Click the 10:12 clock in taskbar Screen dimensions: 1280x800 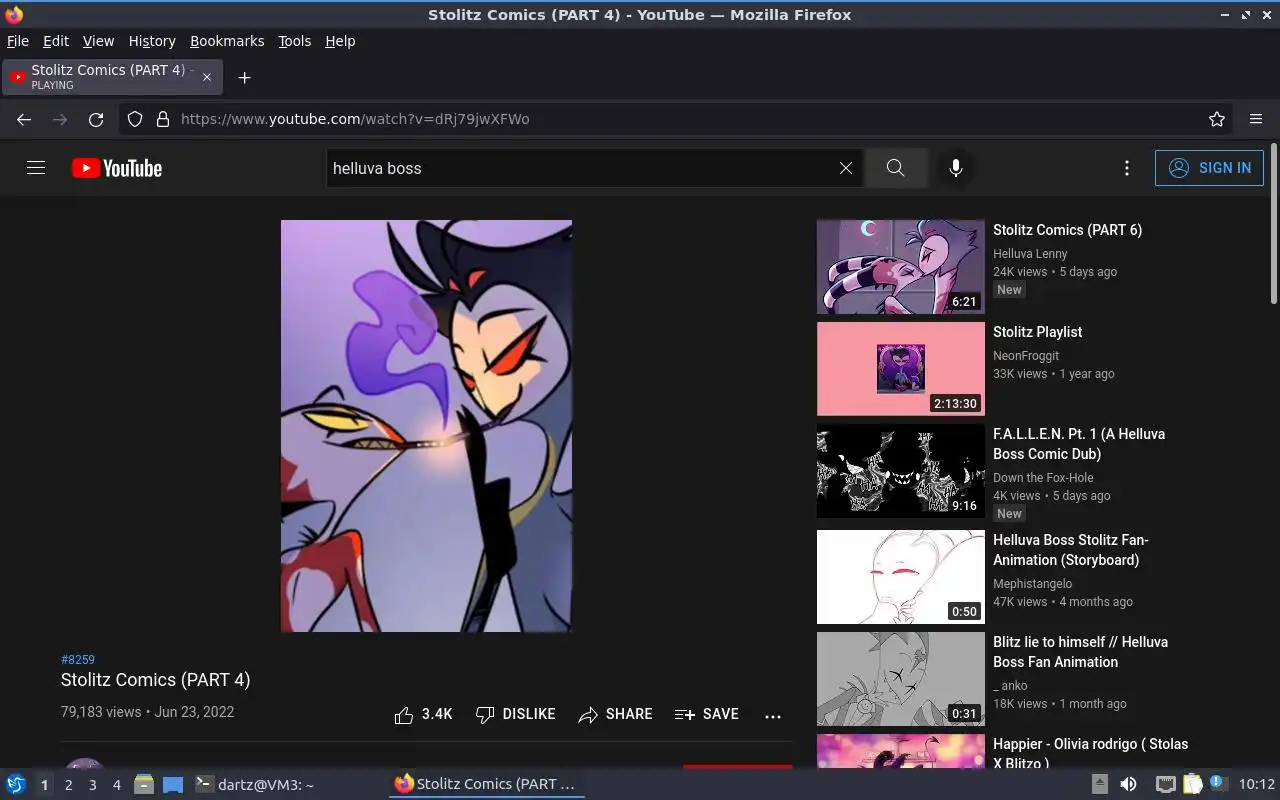(x=1257, y=784)
